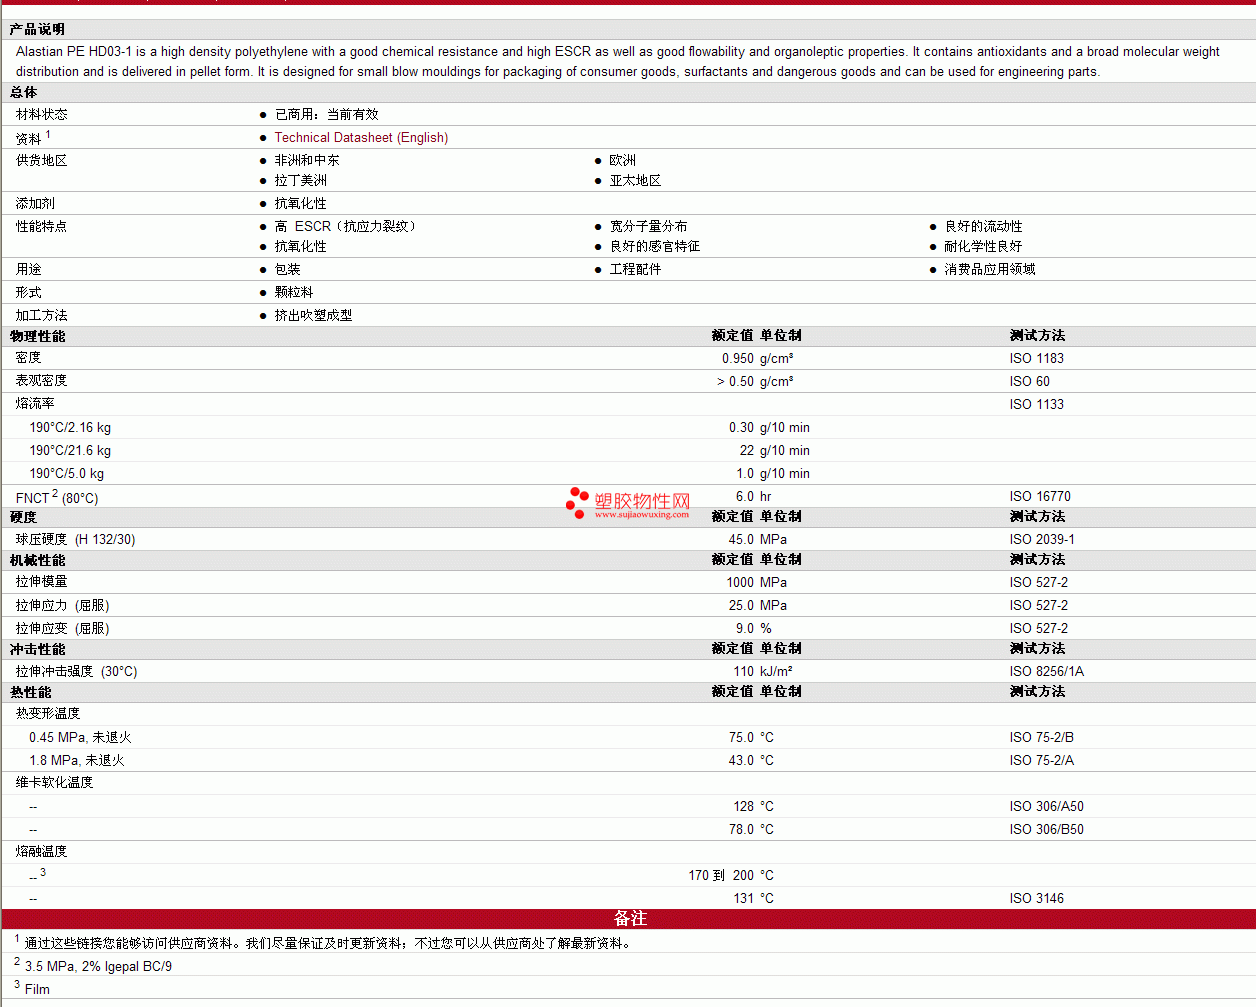Select the 消费品应用领域 usage entry

pyautogui.click(x=990, y=270)
